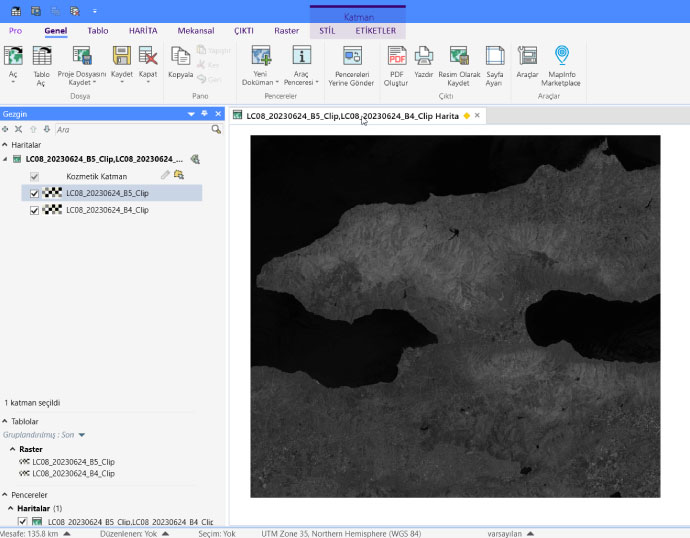690x538 pixels.
Task: Click the Yazdır printer icon
Action: coord(424,62)
